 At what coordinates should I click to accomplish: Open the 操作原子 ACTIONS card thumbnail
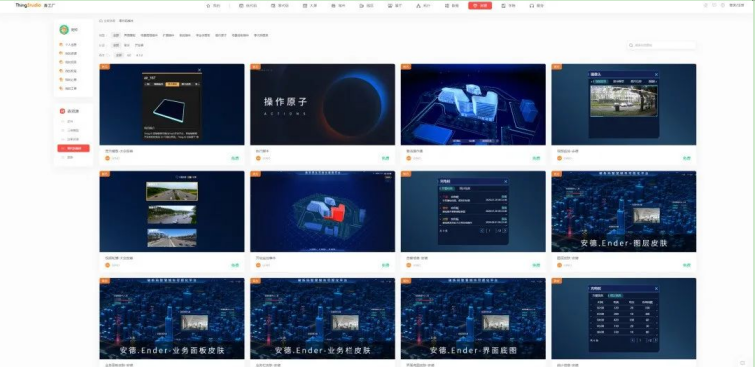(322, 105)
